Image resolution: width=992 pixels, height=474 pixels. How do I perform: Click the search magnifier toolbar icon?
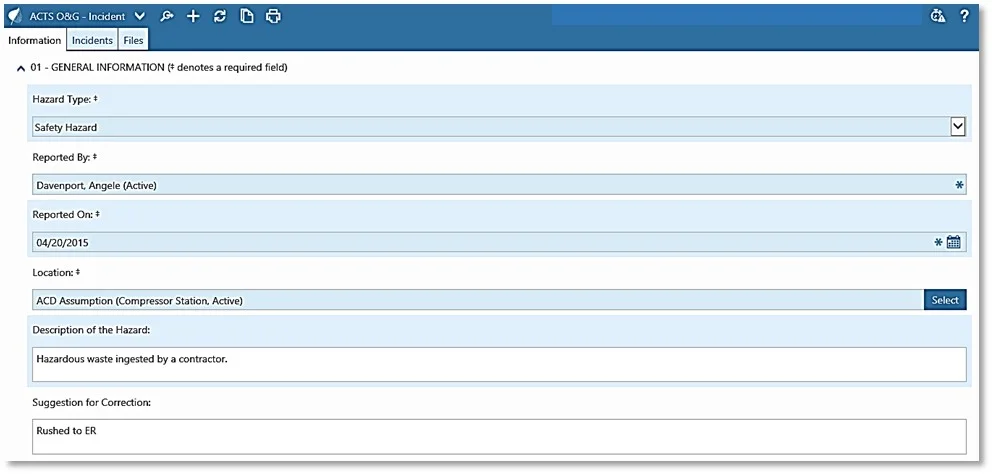click(167, 16)
